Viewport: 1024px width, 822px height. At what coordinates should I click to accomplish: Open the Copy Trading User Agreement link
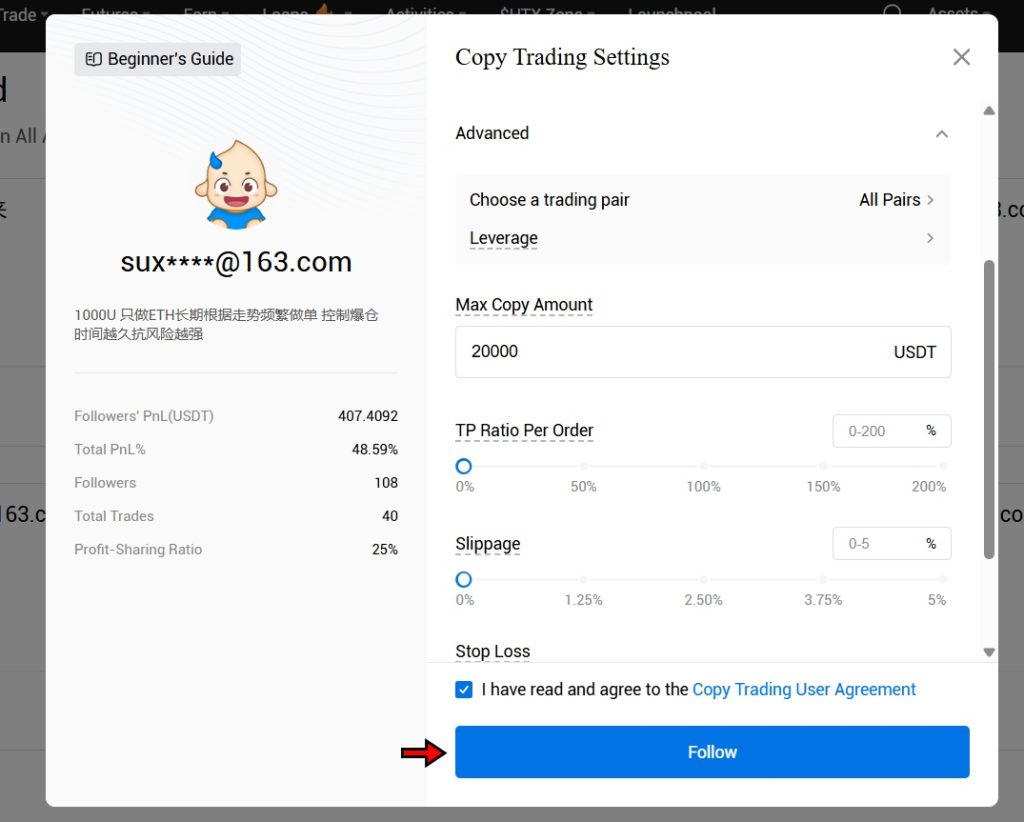[804, 689]
